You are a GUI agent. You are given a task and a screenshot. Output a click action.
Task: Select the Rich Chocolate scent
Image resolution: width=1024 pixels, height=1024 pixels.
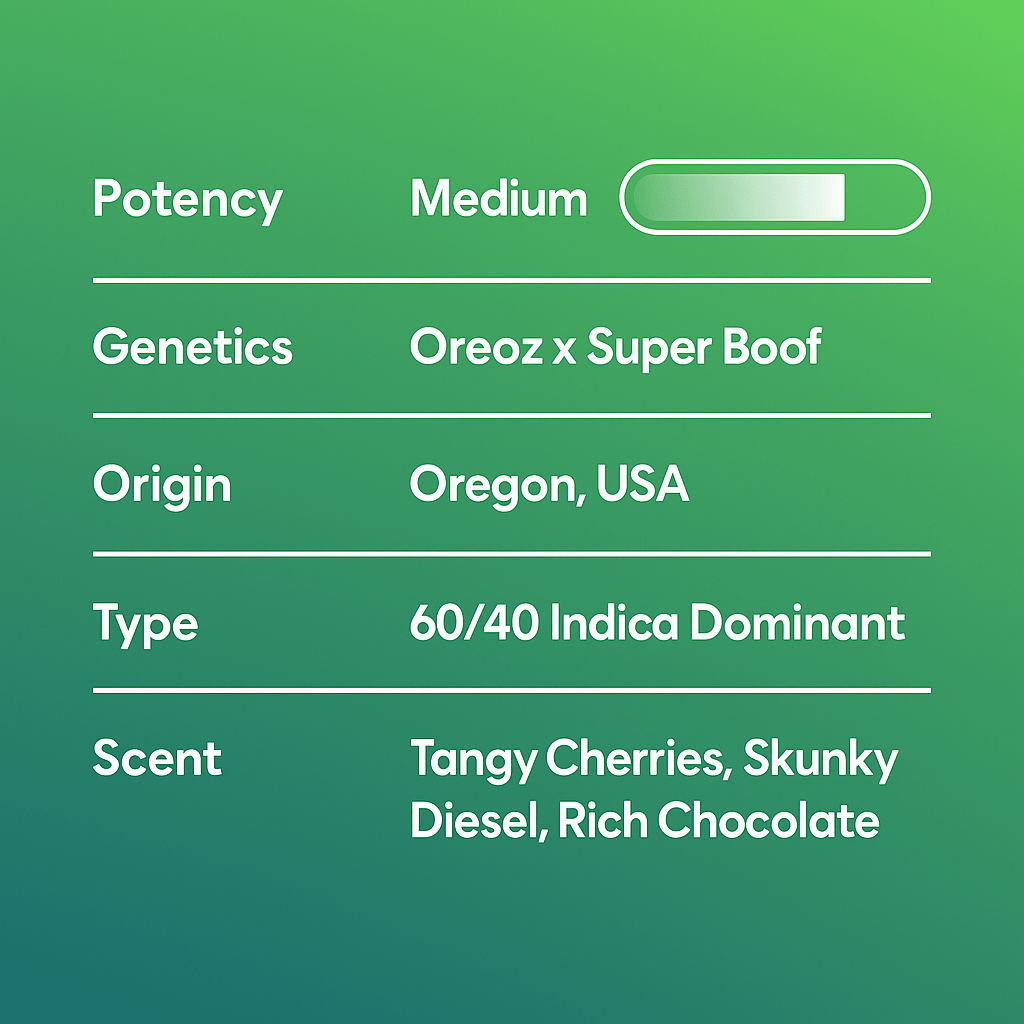point(718,821)
